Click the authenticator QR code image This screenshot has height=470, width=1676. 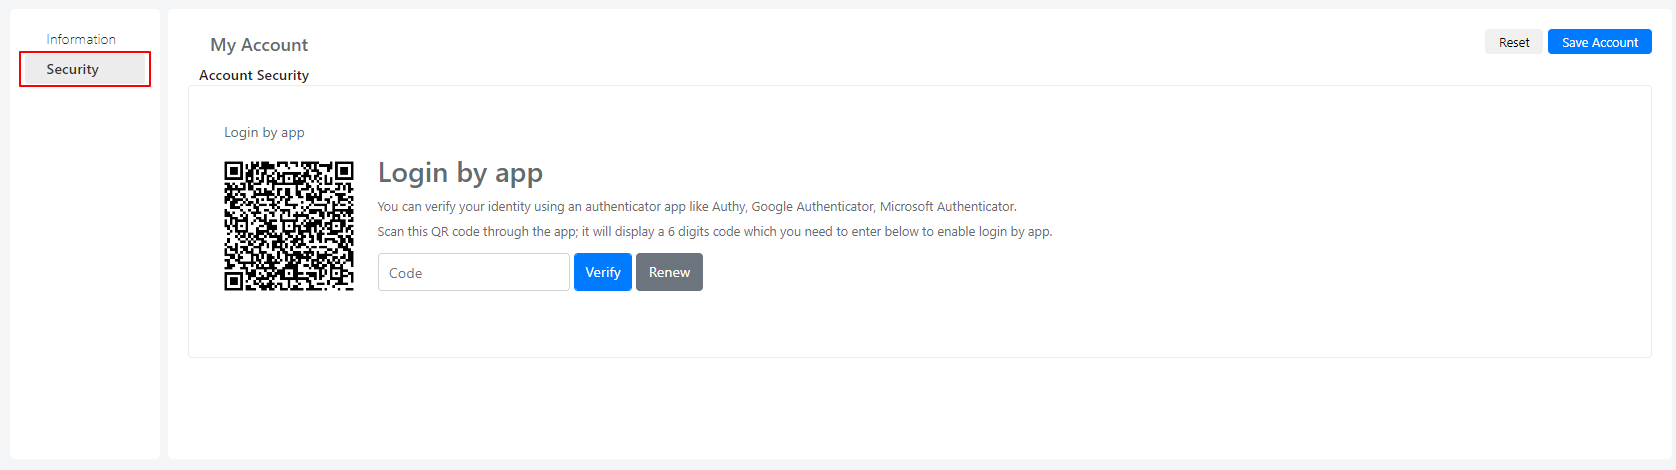click(x=289, y=226)
